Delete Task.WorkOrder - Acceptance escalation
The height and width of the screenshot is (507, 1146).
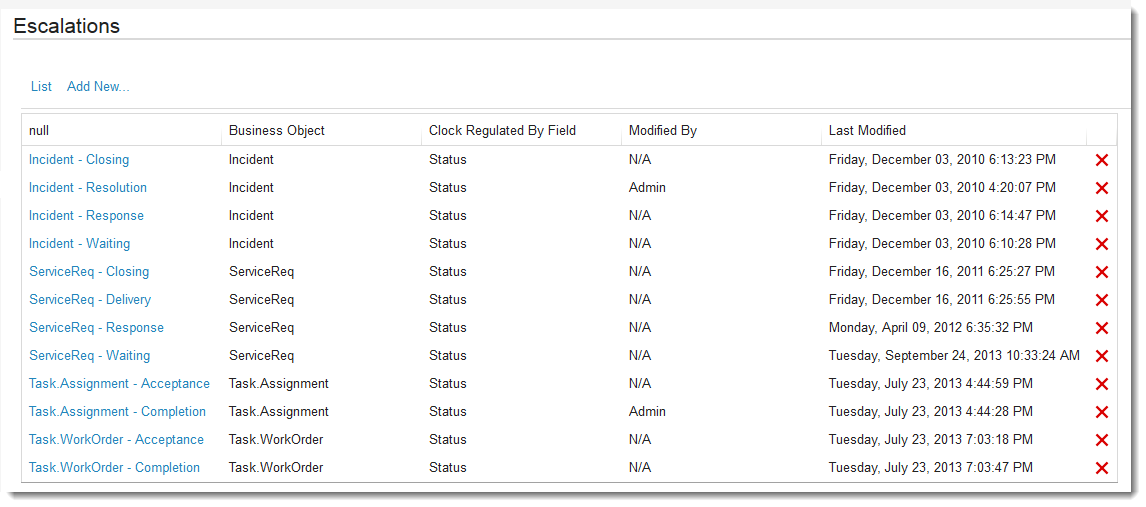click(x=1102, y=440)
